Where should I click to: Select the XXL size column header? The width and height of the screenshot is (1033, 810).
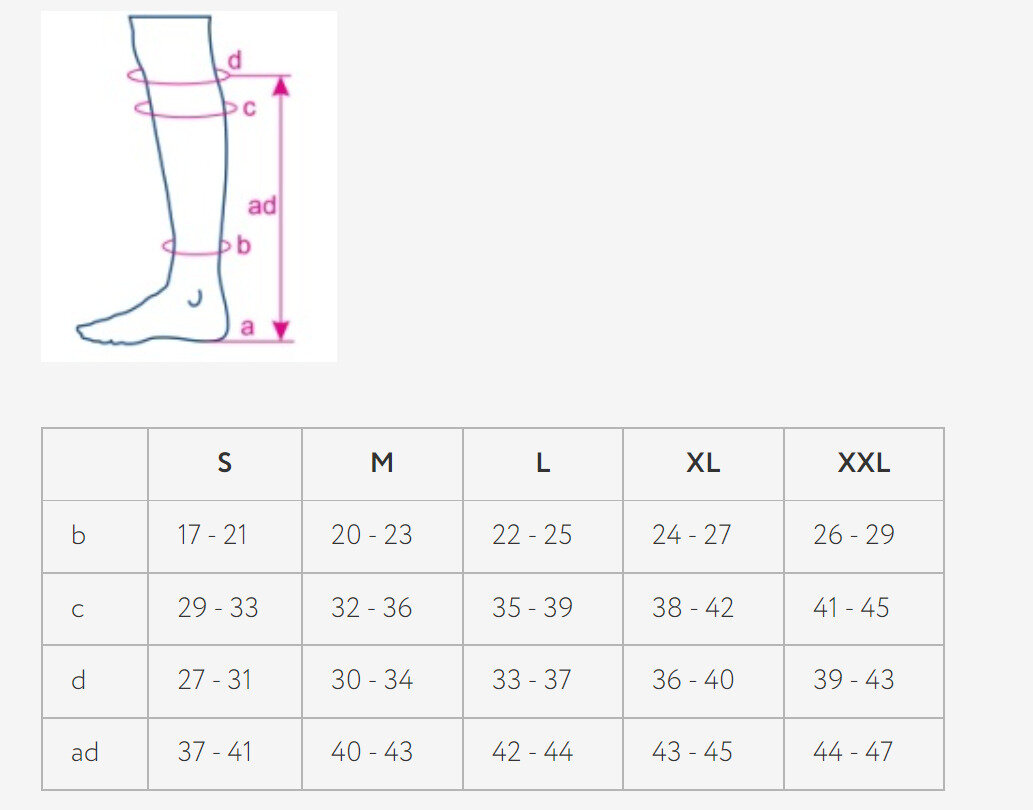[864, 463]
